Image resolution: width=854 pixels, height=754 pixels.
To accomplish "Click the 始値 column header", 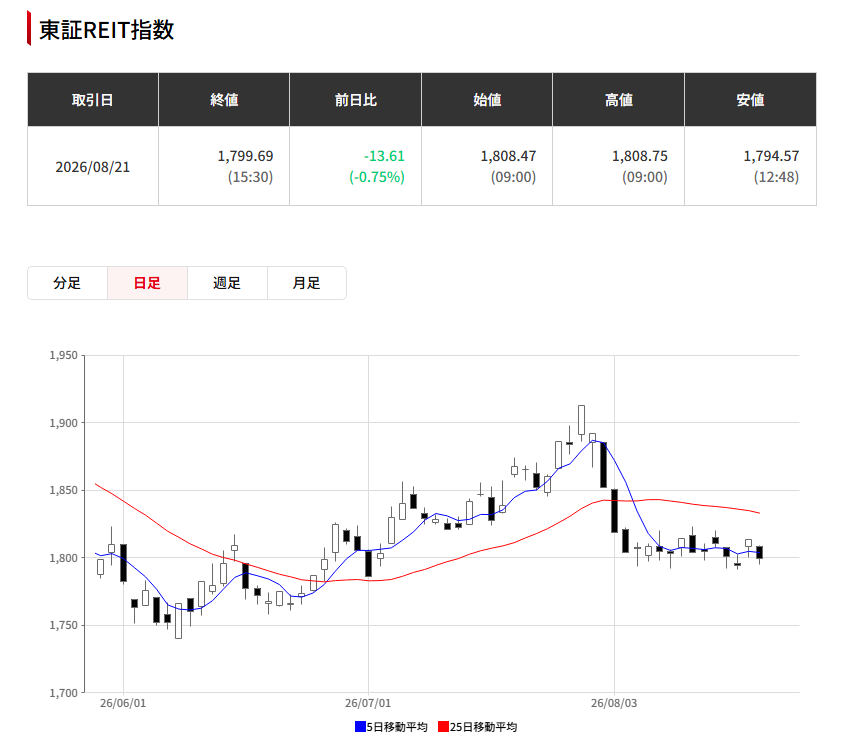I will click(487, 100).
